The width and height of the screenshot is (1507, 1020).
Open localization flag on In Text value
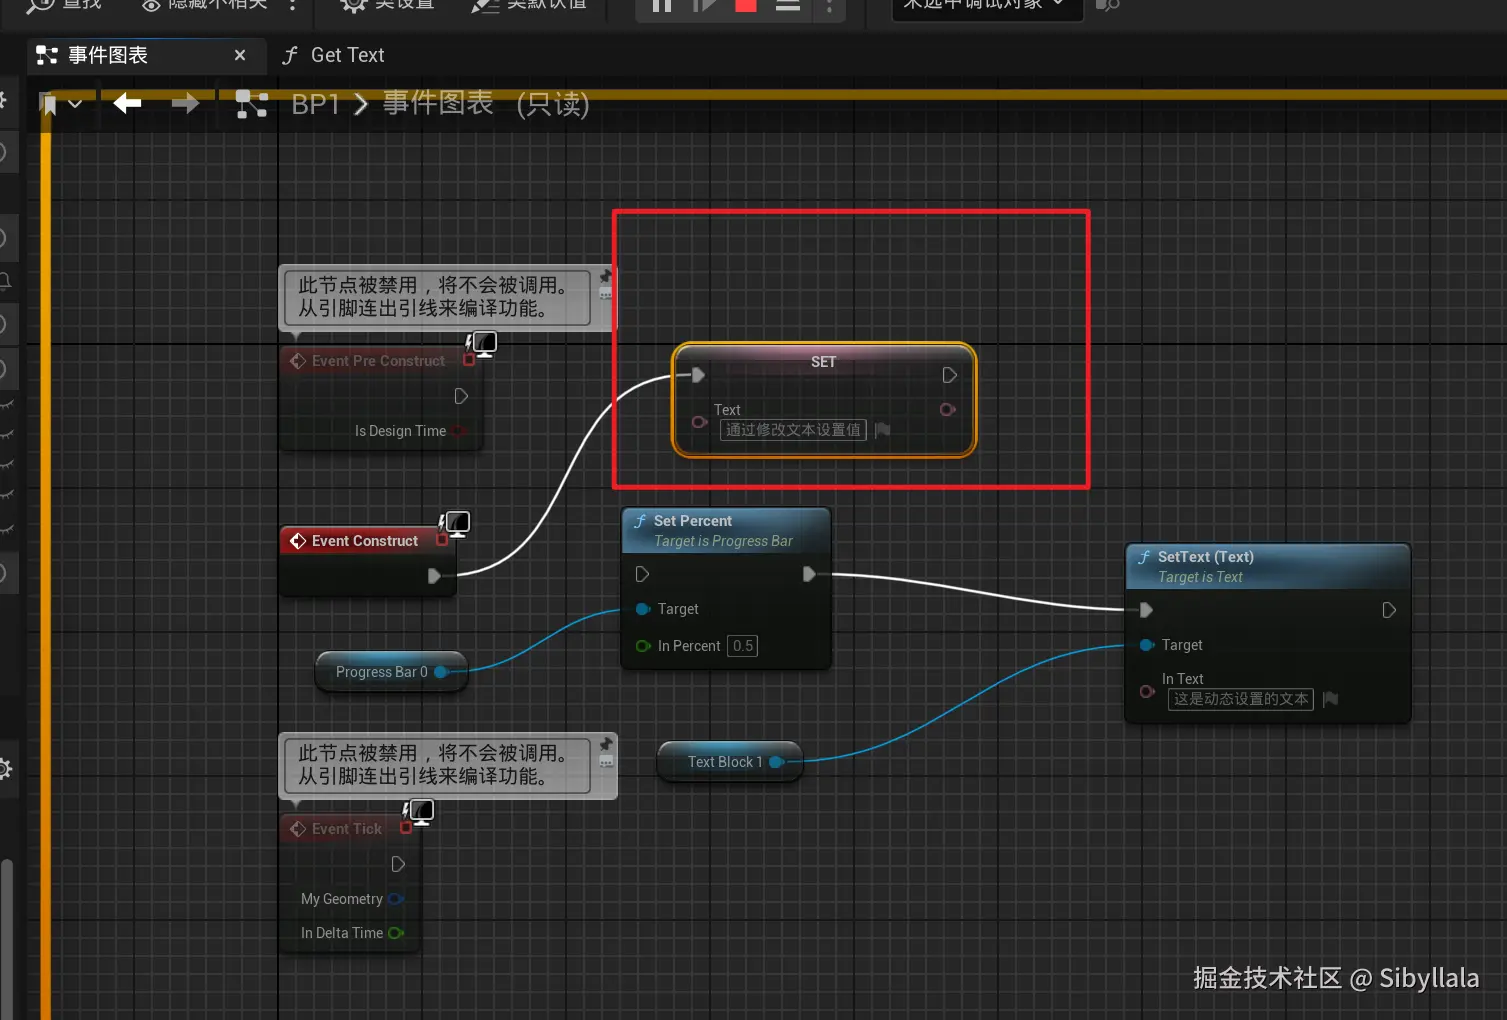[1330, 699]
